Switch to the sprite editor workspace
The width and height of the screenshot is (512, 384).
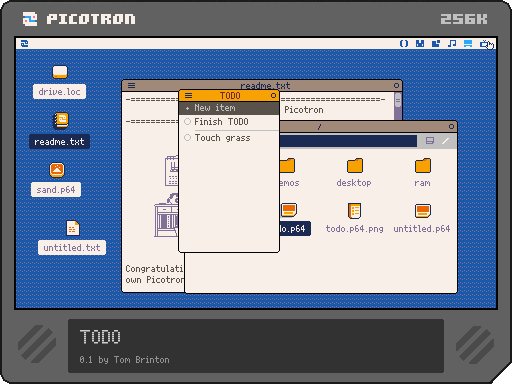click(x=420, y=44)
